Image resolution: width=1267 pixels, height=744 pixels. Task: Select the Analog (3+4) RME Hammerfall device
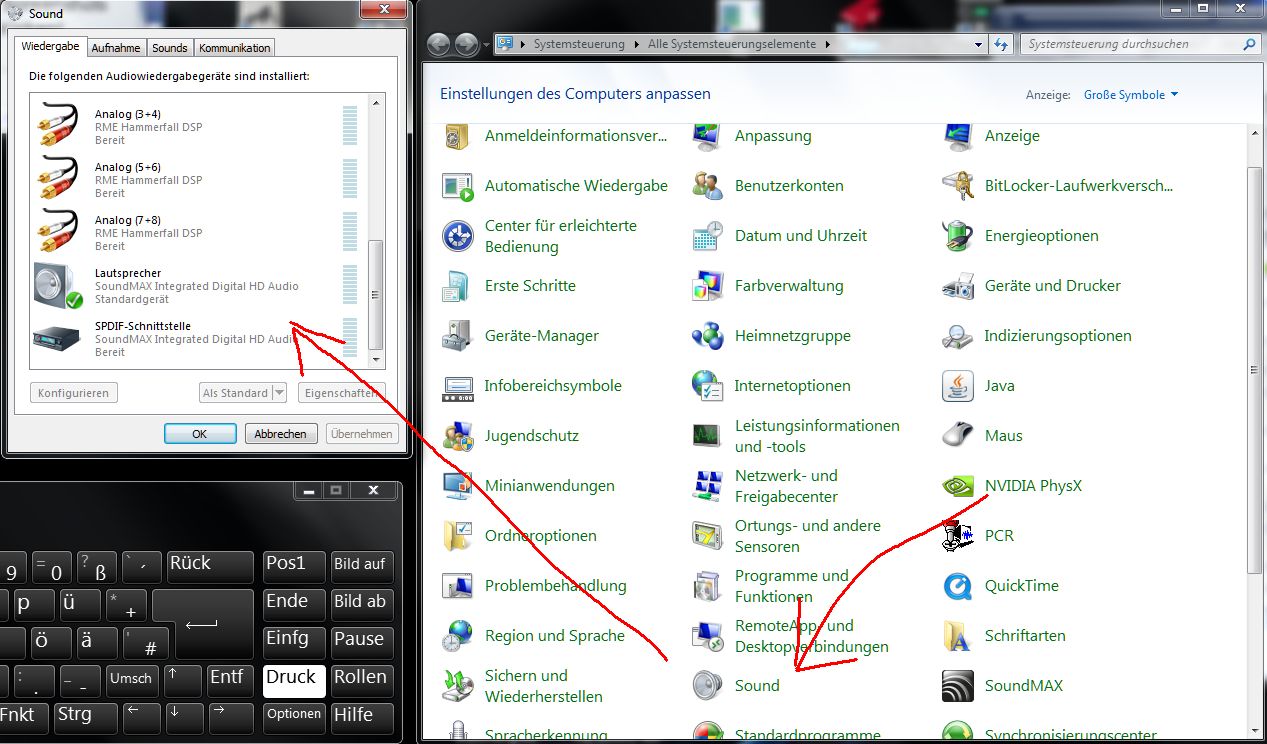pos(197,127)
